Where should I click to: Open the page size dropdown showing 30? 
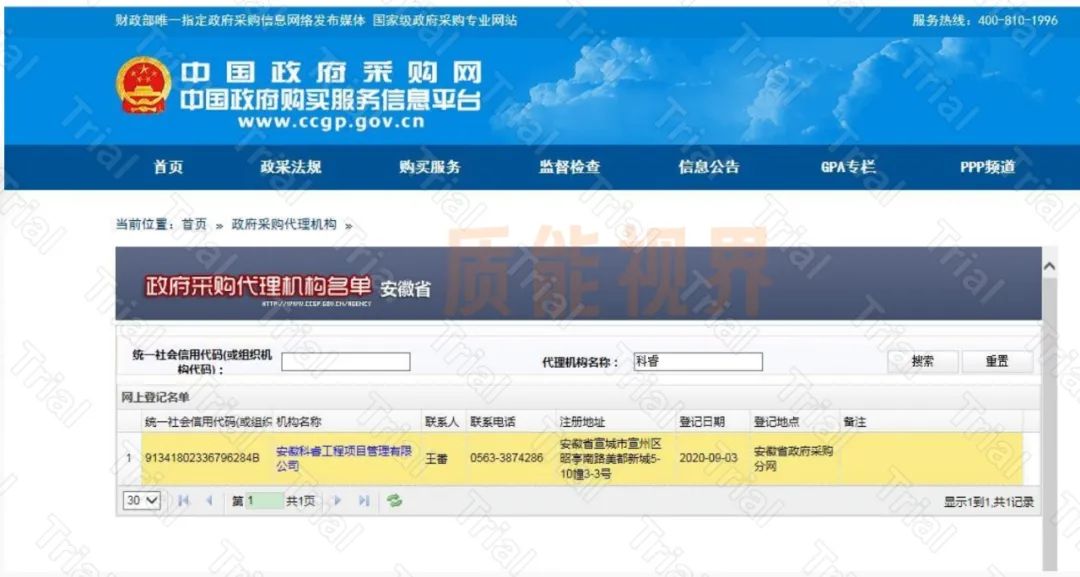tap(142, 501)
